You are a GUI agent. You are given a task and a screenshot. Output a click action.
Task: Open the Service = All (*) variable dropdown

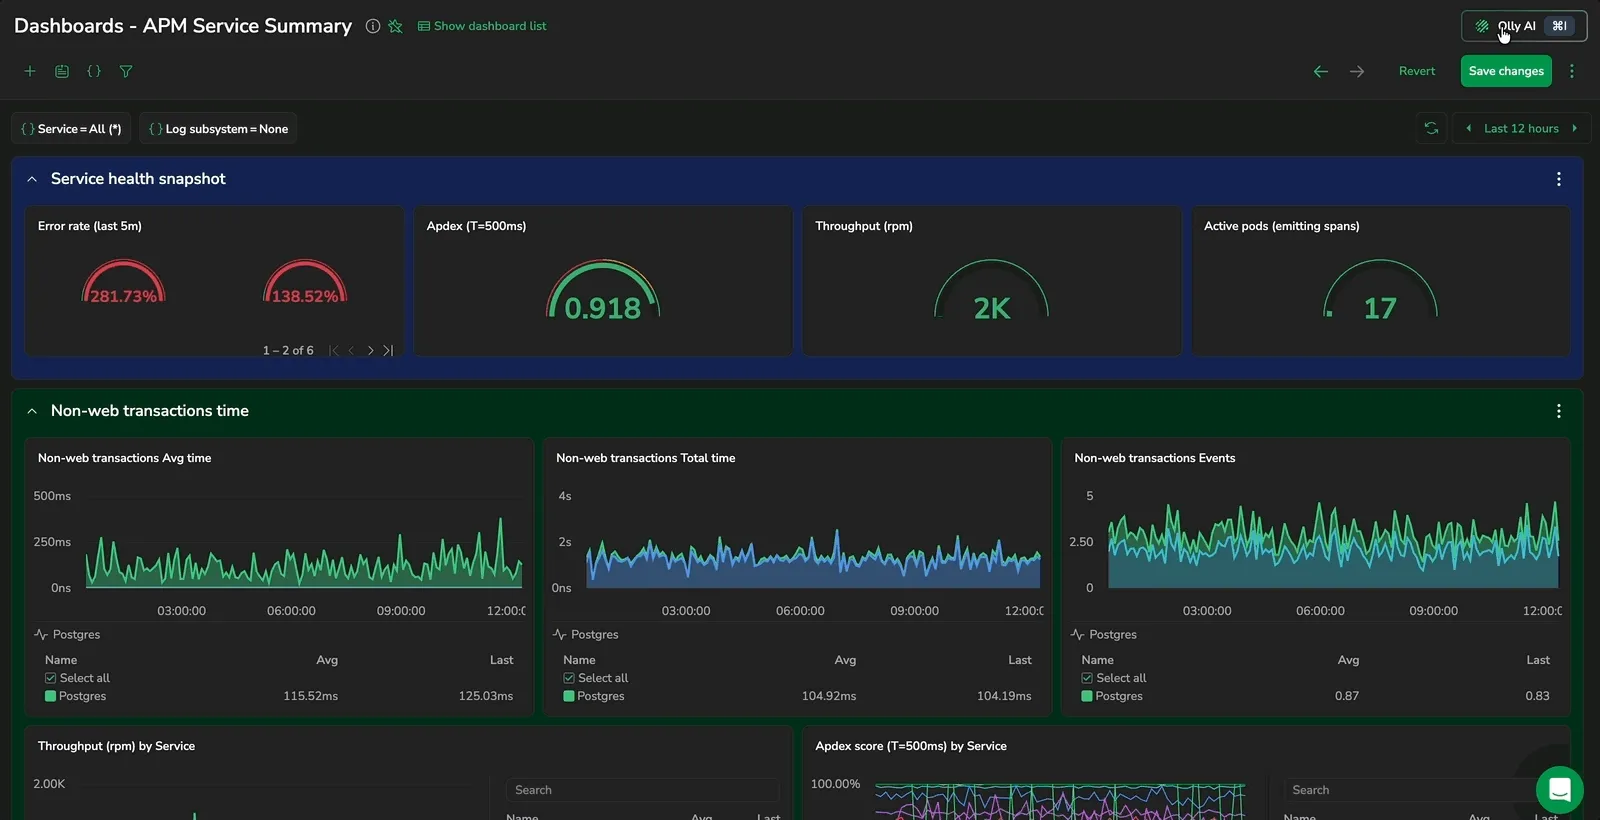click(x=71, y=128)
